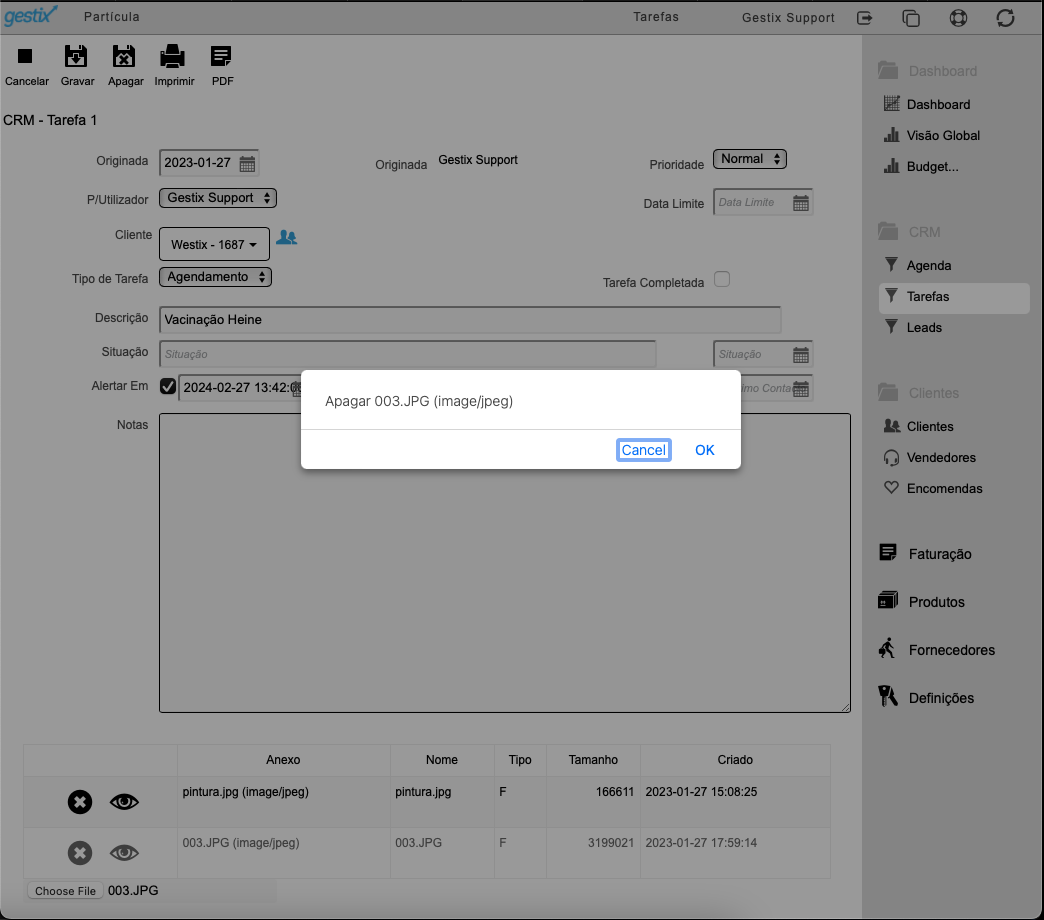
Task: Open Clientes item in the sidebar
Action: pos(929,427)
